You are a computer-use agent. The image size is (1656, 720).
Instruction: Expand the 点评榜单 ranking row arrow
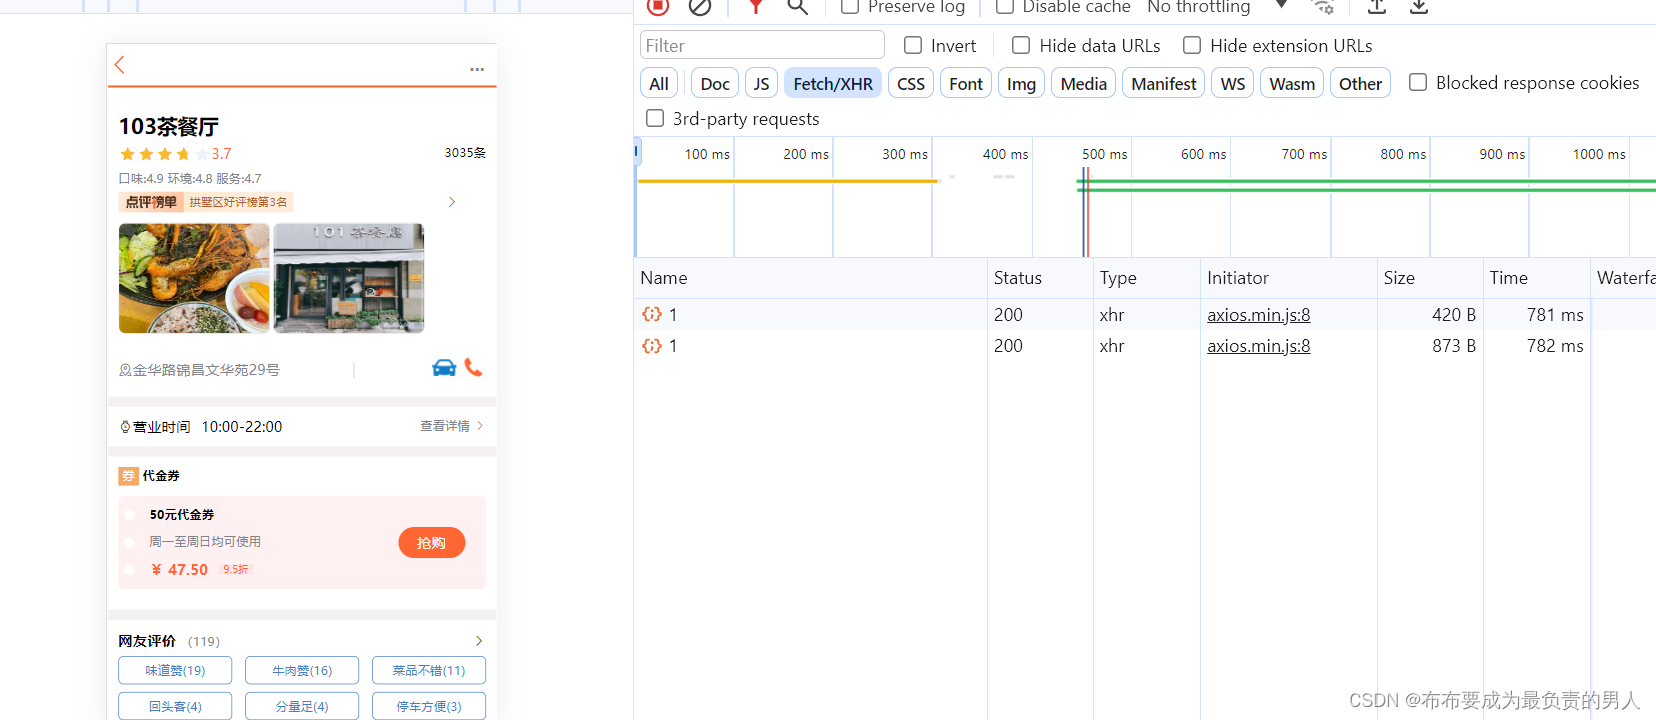(452, 202)
